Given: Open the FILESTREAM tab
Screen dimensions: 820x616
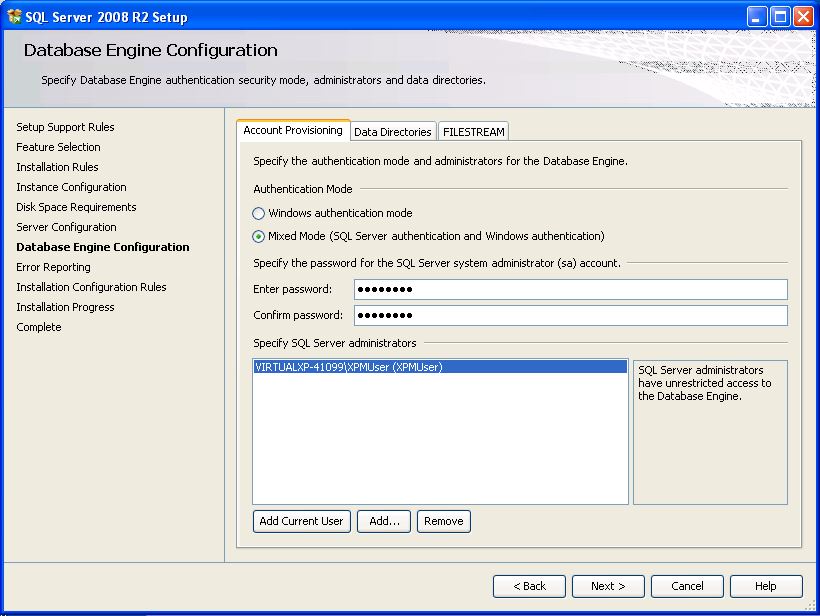Looking at the screenshot, I should [474, 132].
